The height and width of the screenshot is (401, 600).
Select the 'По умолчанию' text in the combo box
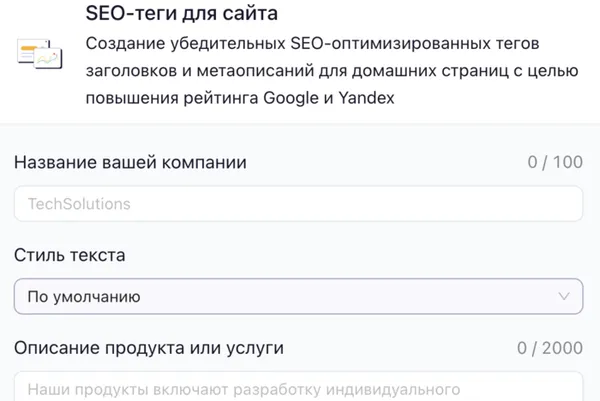point(84,297)
